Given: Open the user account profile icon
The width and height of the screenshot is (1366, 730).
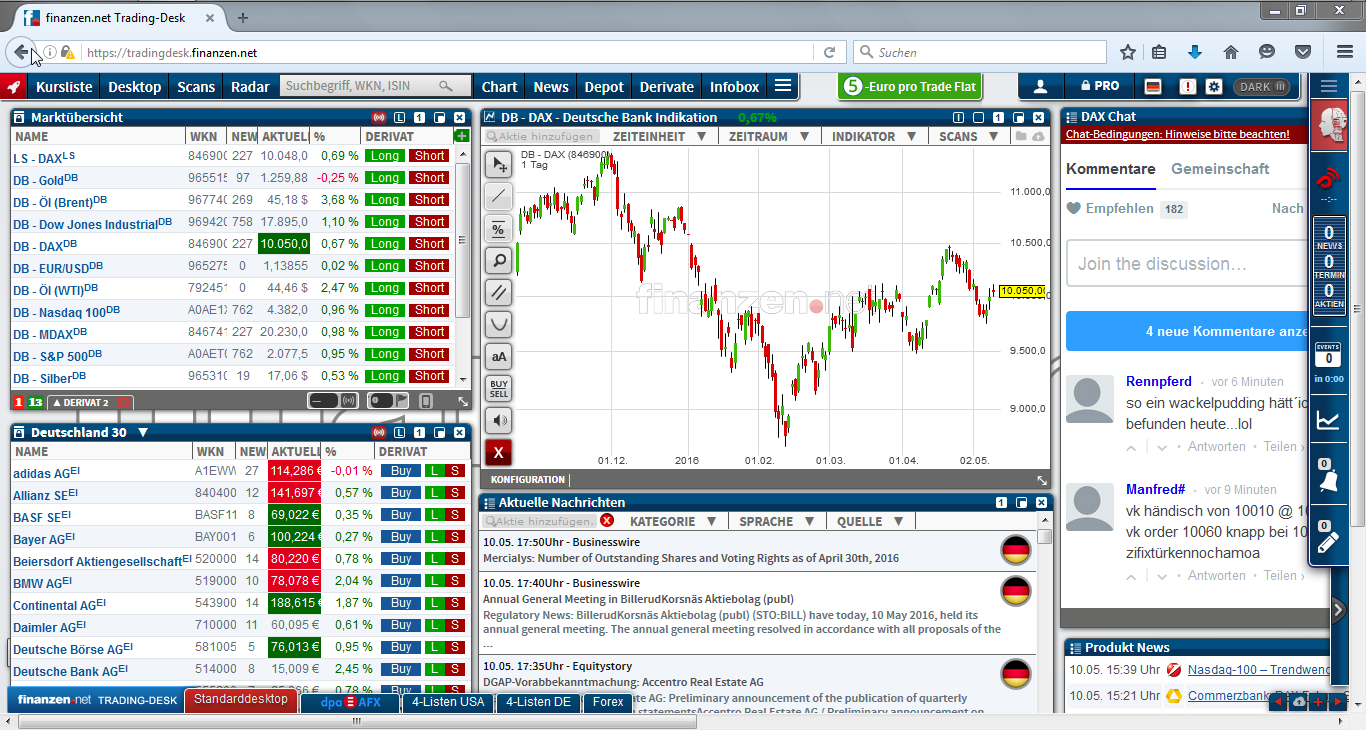Looking at the screenshot, I should pyautogui.click(x=1040, y=87).
